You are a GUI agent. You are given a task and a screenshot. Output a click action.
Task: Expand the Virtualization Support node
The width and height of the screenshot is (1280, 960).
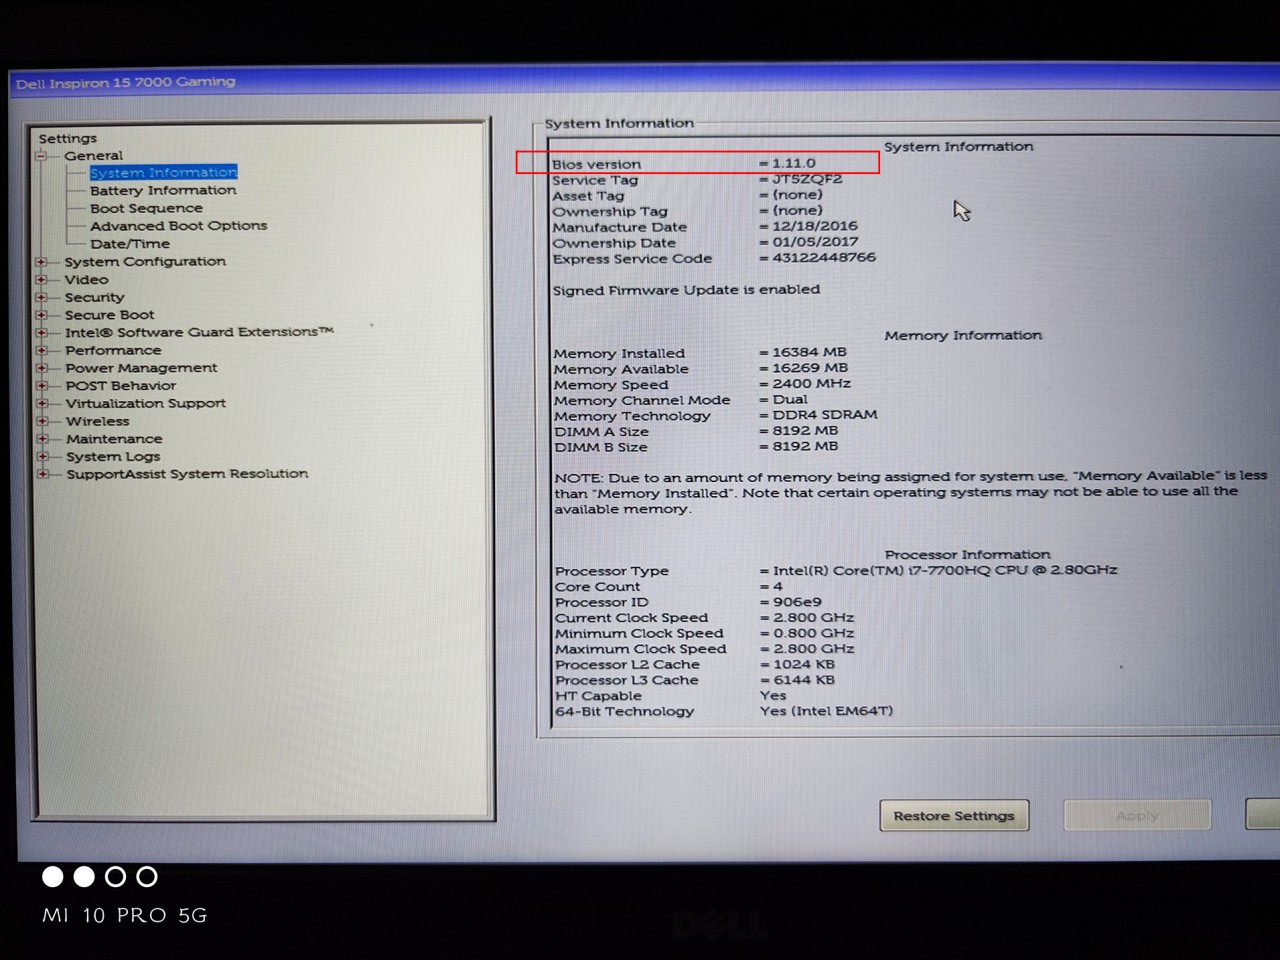click(41, 403)
